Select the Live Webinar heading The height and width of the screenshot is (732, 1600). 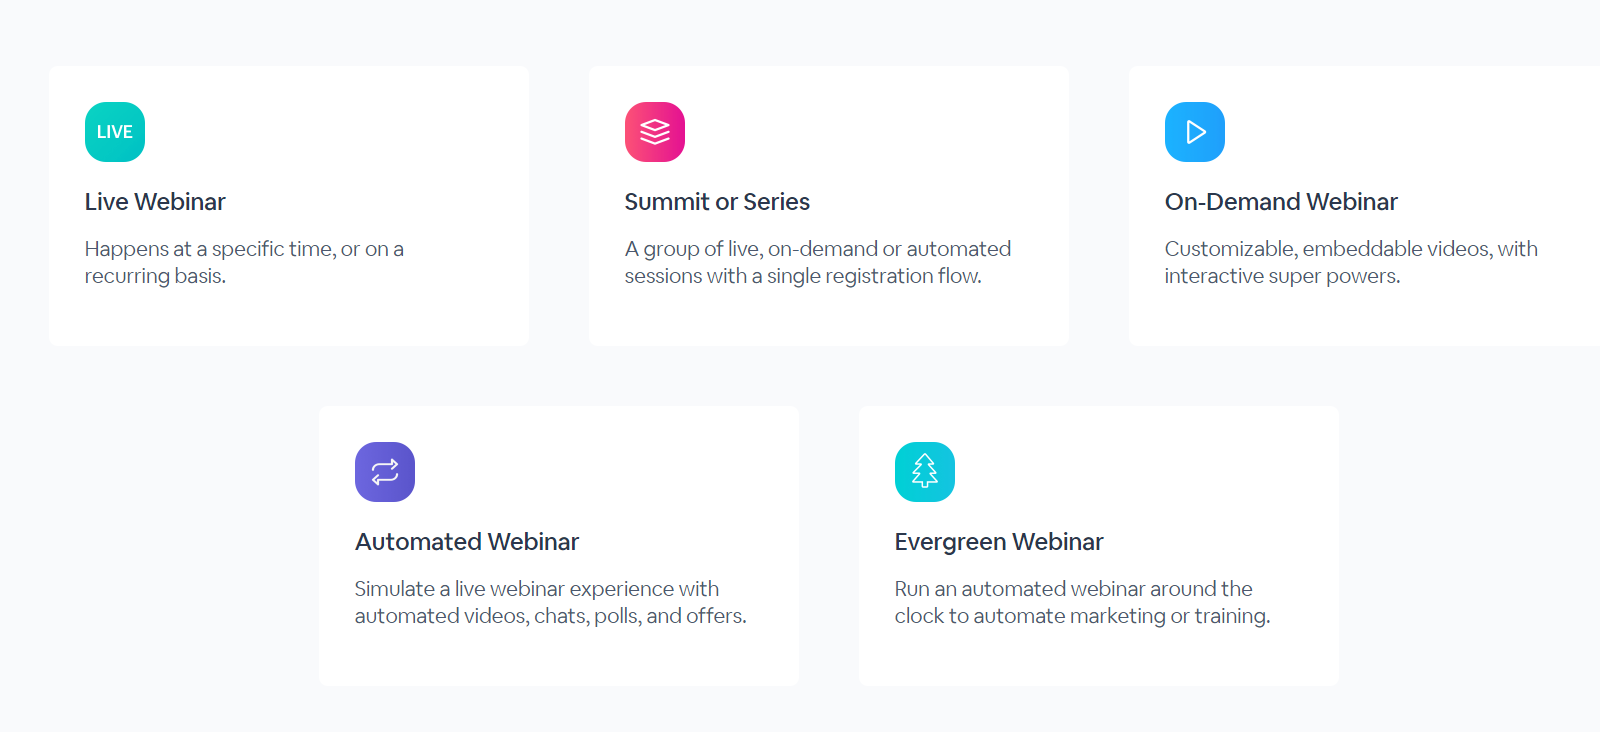point(155,202)
